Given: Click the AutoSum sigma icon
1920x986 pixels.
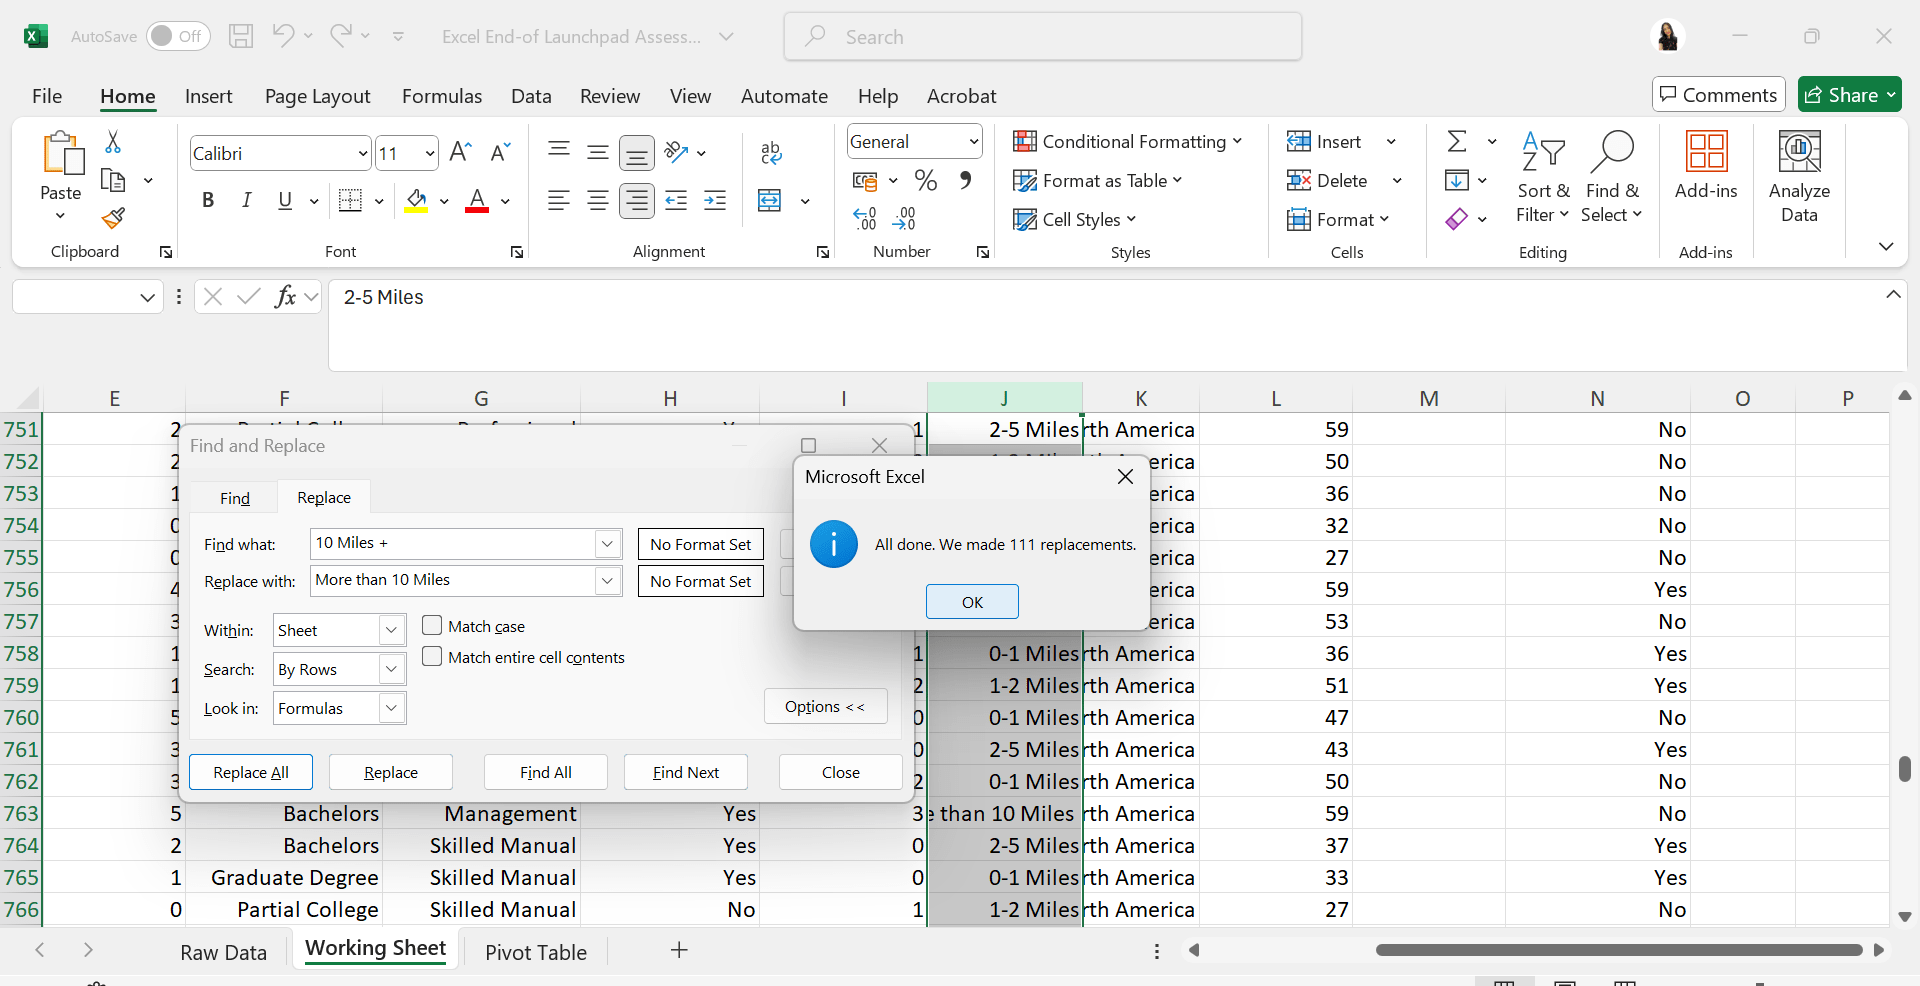Looking at the screenshot, I should click(x=1457, y=142).
